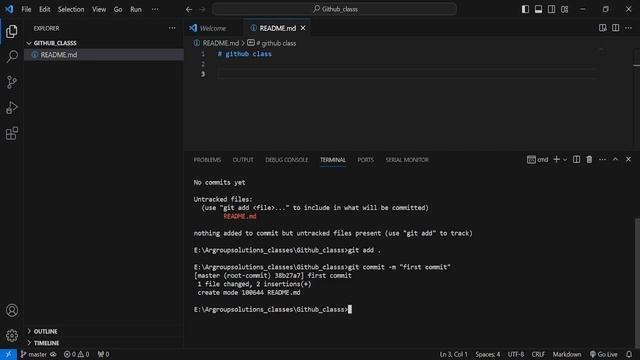The width and height of the screenshot is (640, 360).
Task: Click Ln 3, Col 1 status entry
Action: coord(453,354)
